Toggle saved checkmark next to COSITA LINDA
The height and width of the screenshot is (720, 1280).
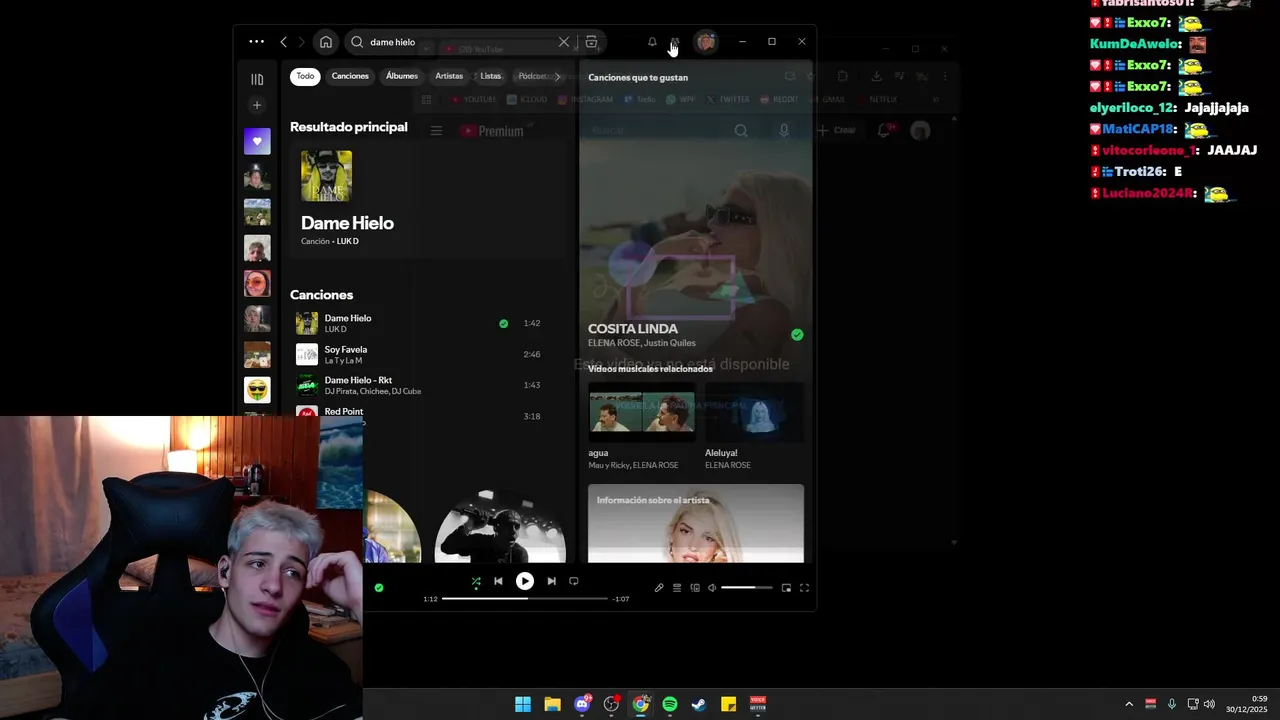pyautogui.click(x=797, y=335)
